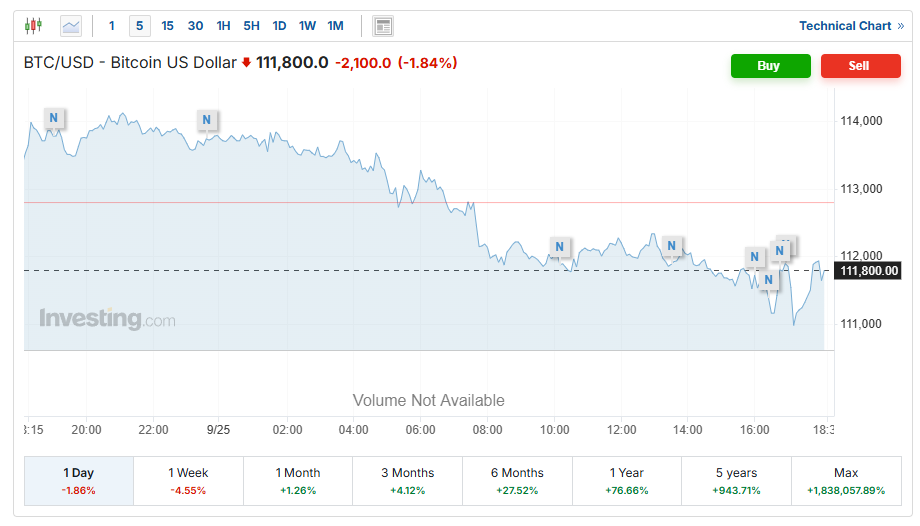
Task: Select the 1H chart interval
Action: (x=223, y=26)
